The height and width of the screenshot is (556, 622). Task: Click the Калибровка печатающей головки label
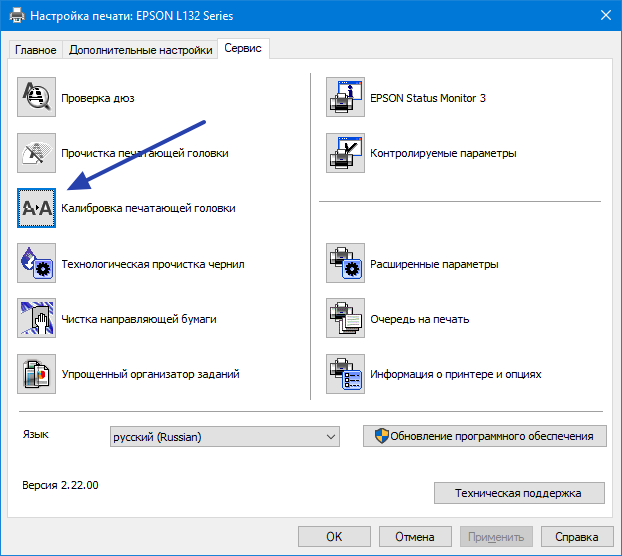148,208
